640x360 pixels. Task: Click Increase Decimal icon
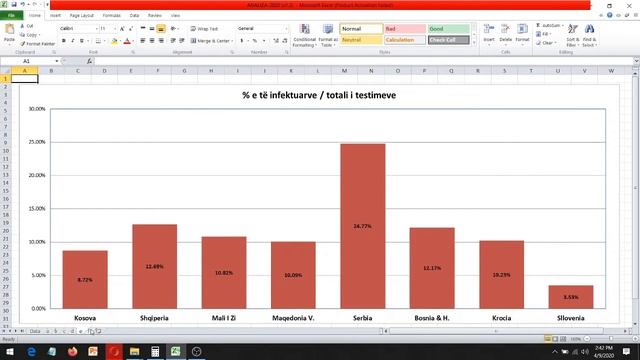pyautogui.click(x=276, y=41)
